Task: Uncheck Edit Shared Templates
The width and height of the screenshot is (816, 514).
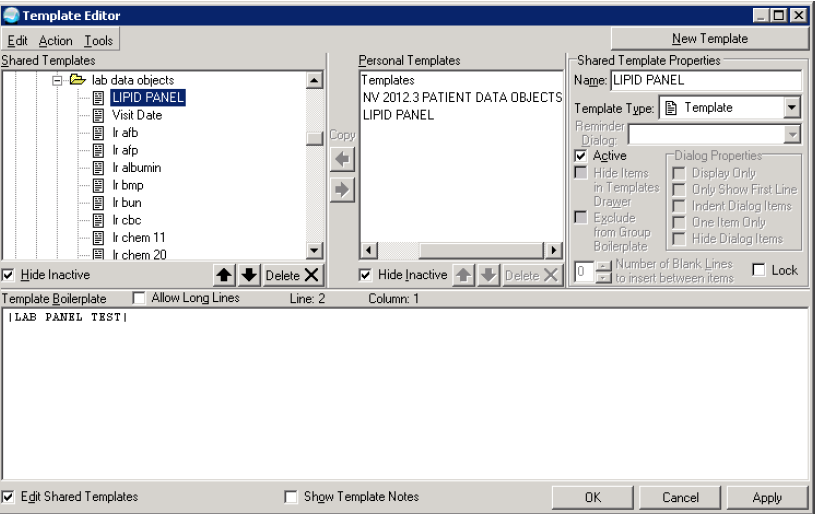Action: click(8, 496)
